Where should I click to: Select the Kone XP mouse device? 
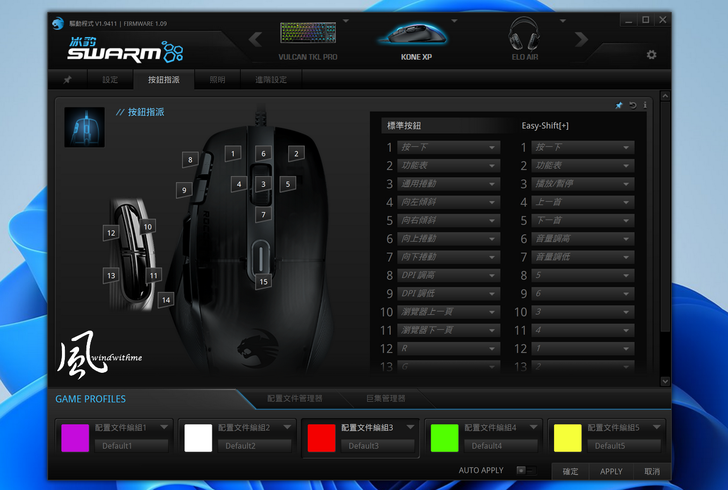[416, 40]
